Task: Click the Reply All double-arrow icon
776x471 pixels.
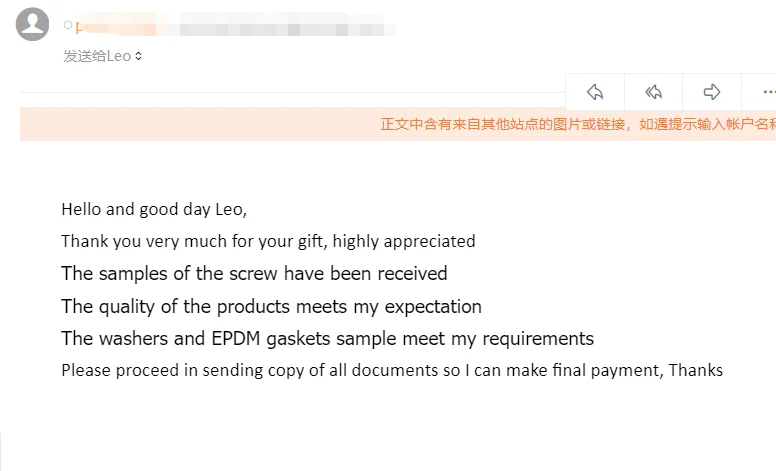Action: tap(654, 92)
